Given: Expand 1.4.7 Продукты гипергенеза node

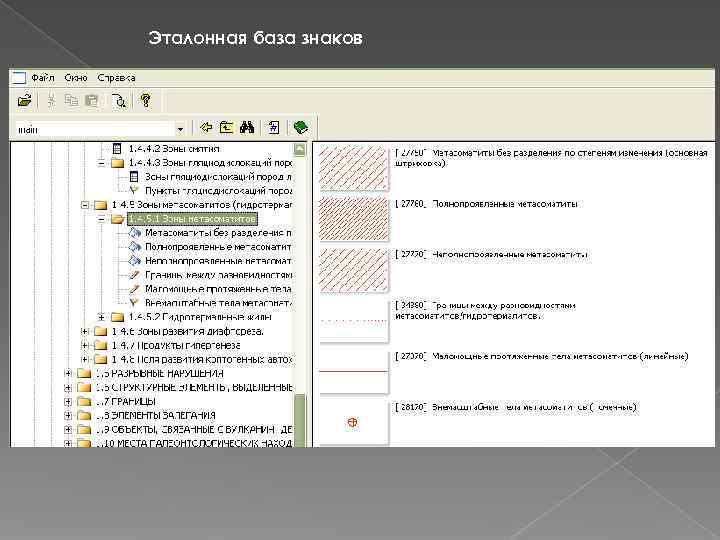Looking at the screenshot, I should (84, 345).
